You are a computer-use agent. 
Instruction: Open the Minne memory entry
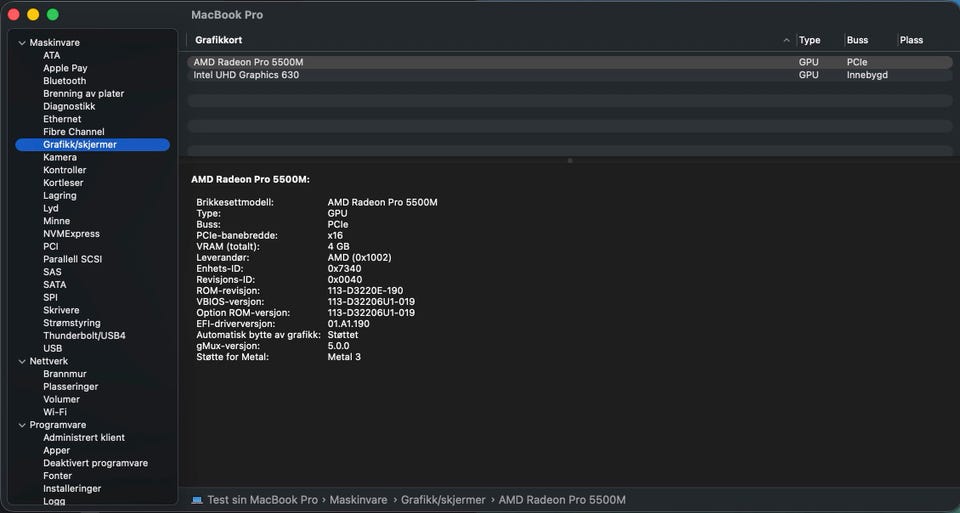(x=56, y=221)
